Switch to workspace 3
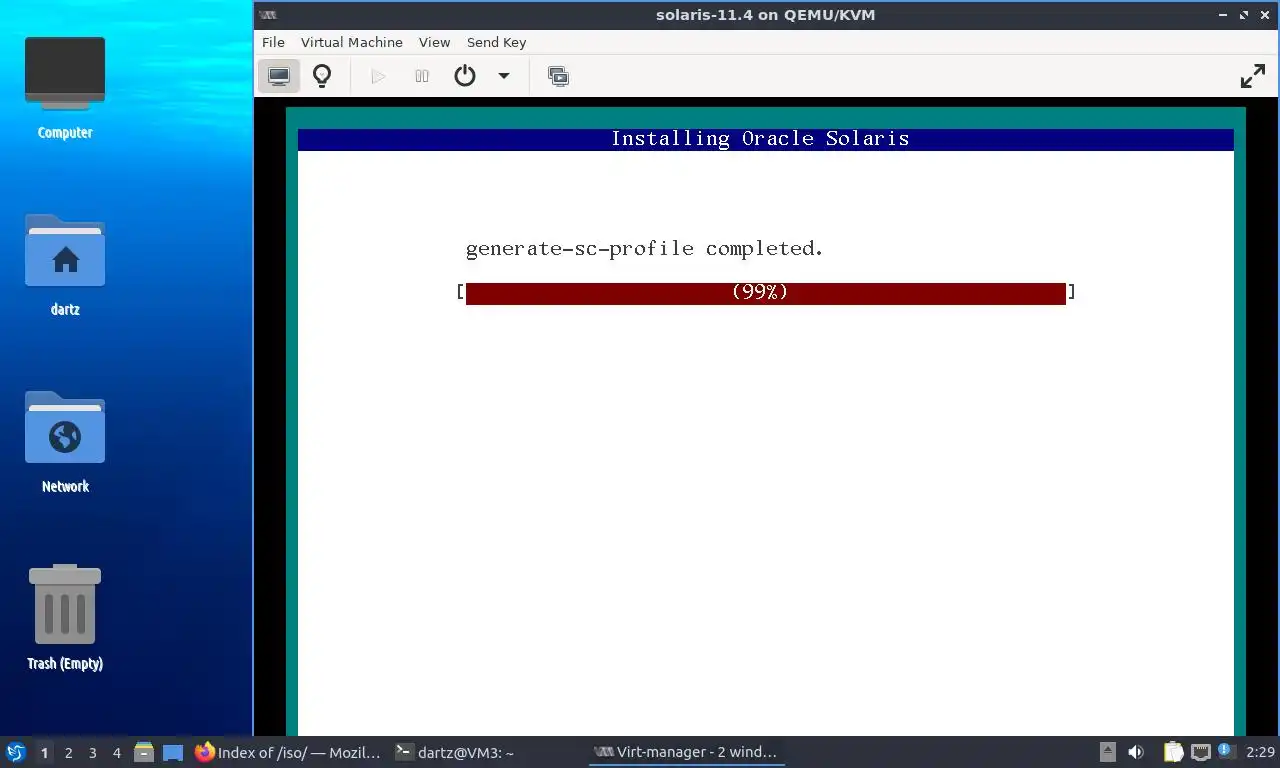The image size is (1280, 768). tap(92, 753)
